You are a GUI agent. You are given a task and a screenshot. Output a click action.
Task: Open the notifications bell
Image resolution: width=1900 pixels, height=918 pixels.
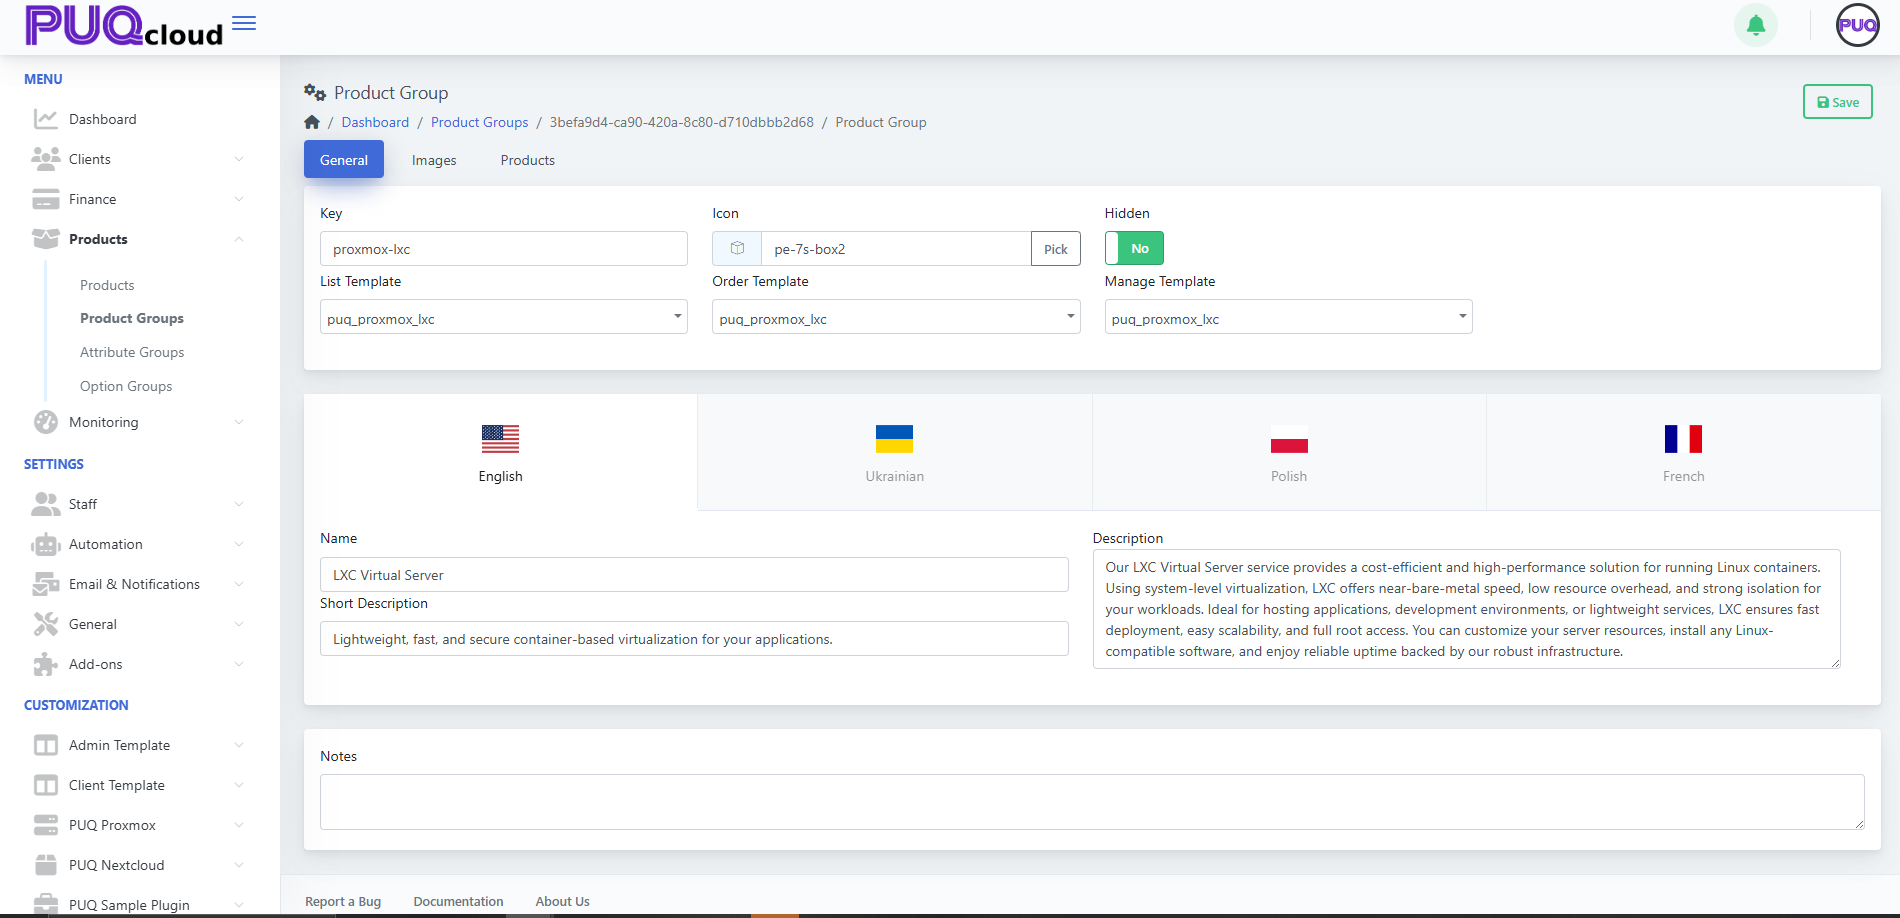(x=1755, y=25)
